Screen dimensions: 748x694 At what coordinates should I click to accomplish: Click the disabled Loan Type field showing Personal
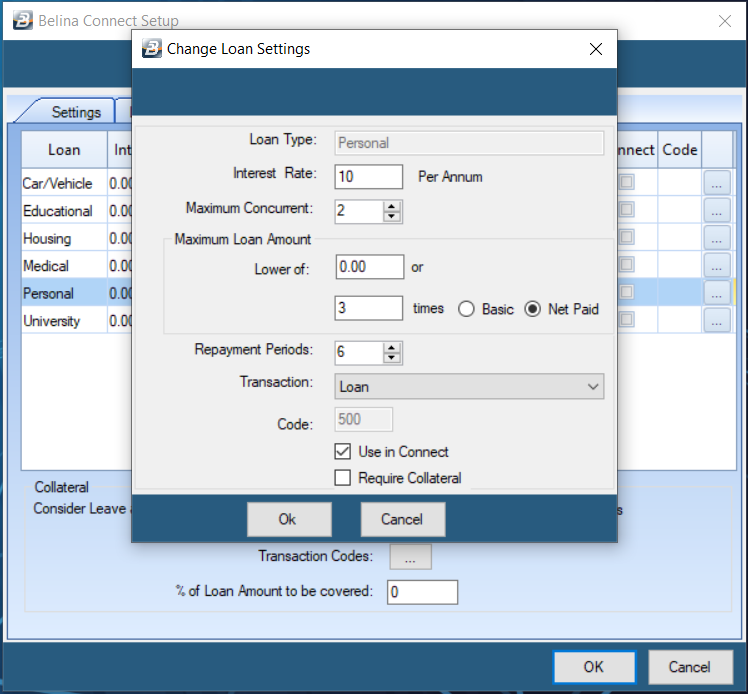[469, 143]
